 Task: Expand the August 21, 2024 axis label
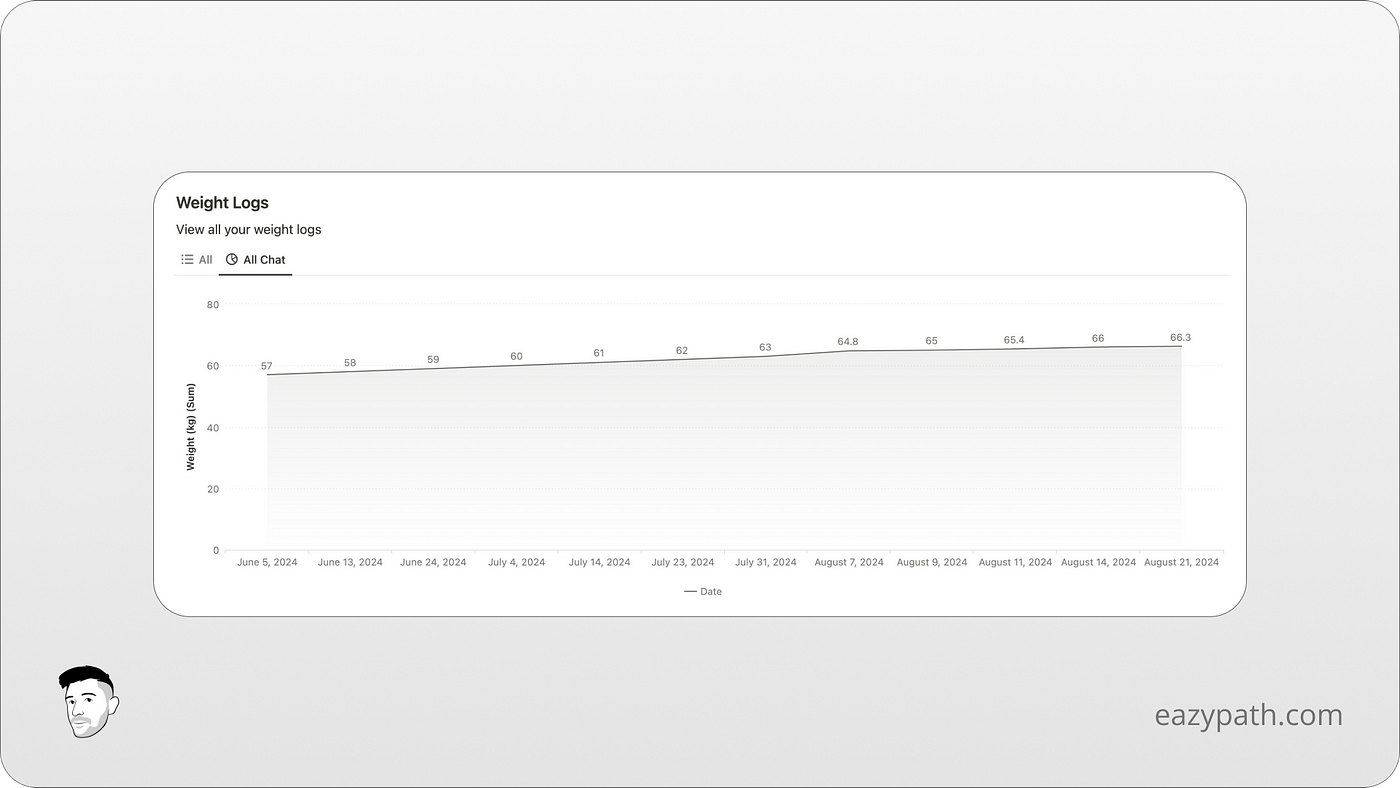pos(1181,562)
